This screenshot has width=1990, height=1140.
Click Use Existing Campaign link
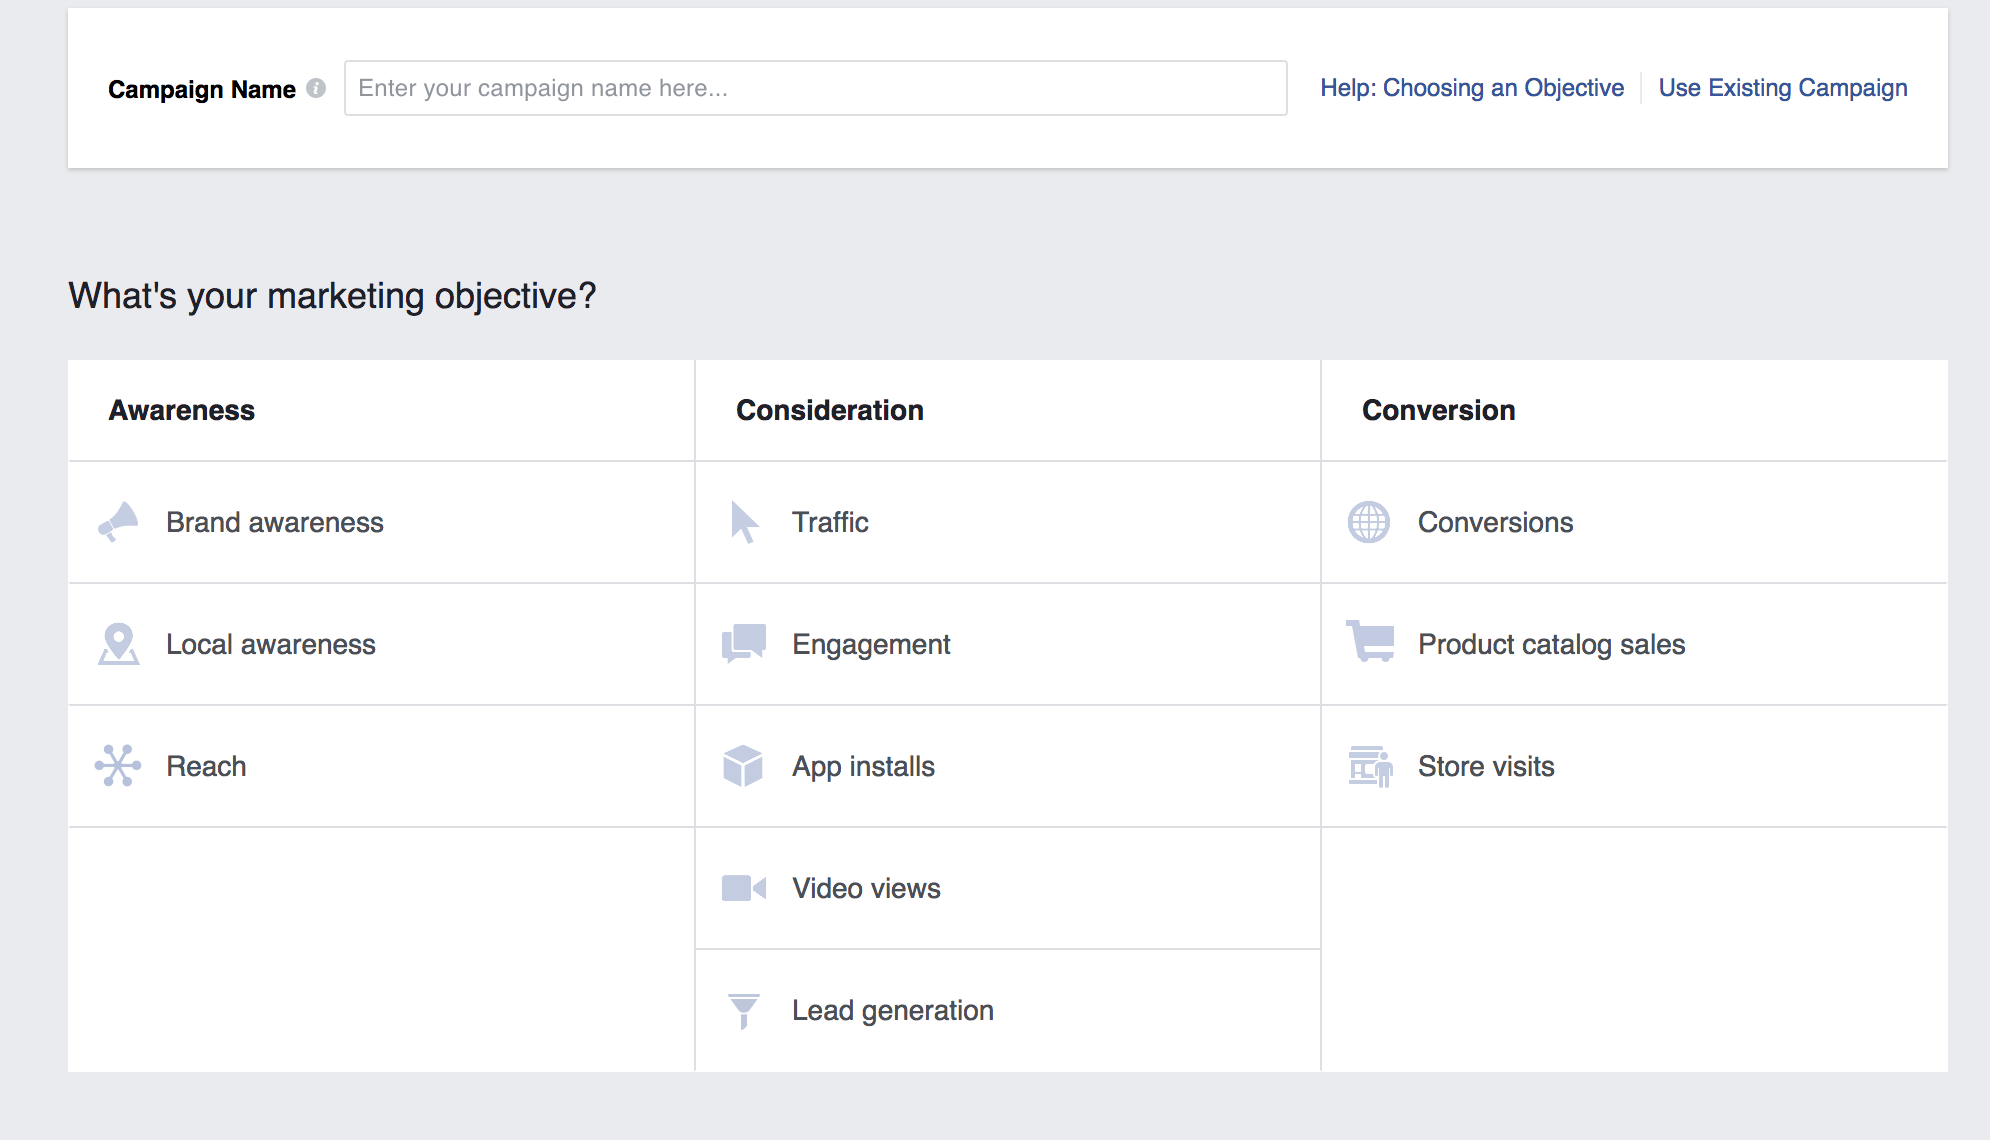1783,88
